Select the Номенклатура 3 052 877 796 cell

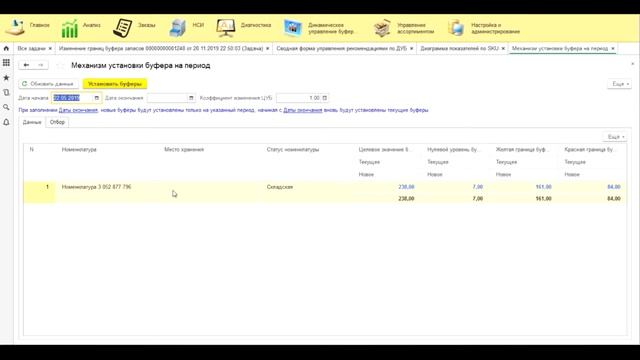coord(96,187)
